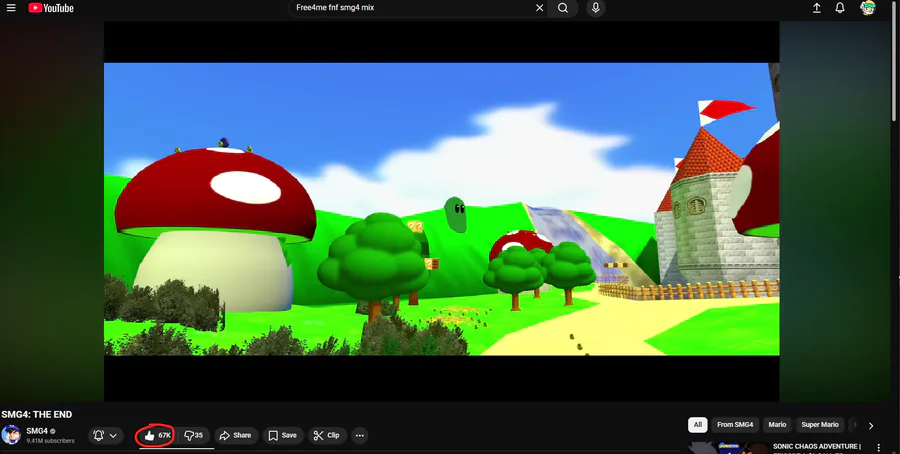Open the SMG4 channel avatar
Viewport: 900px width, 454px height.
pyautogui.click(x=11, y=435)
